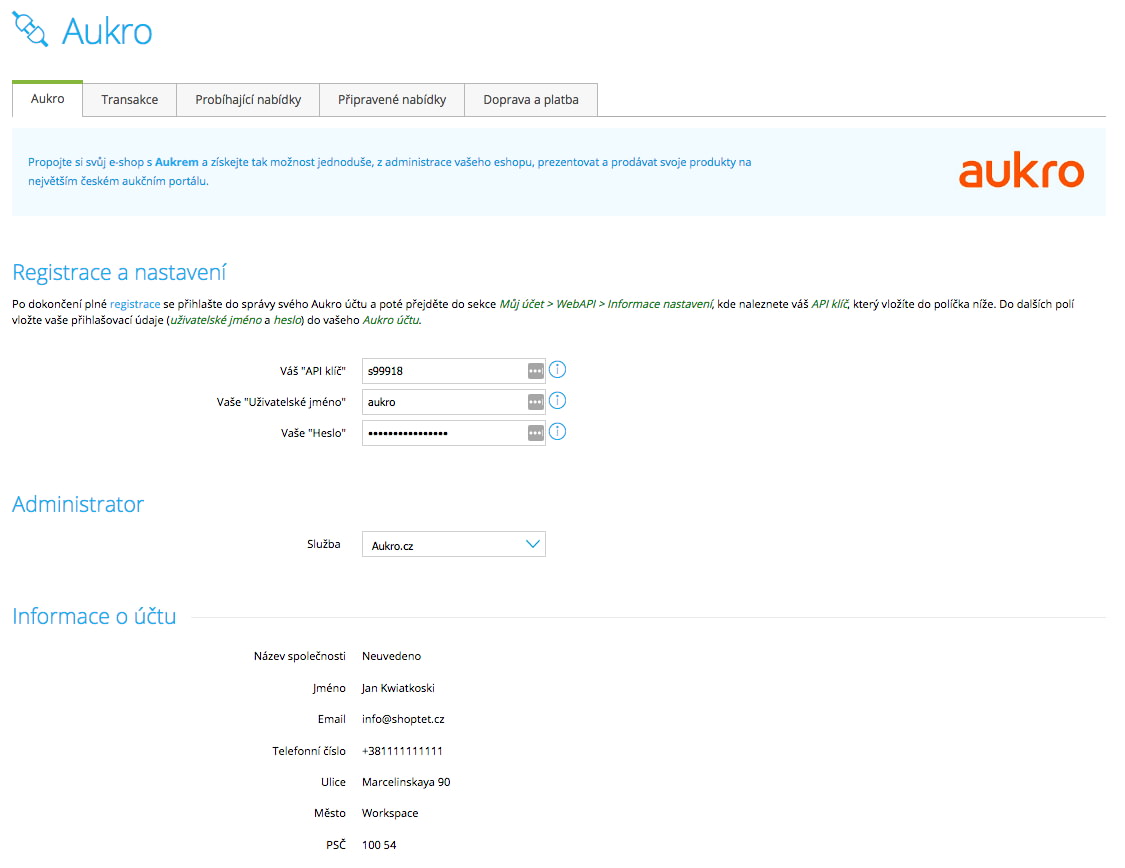1125x868 pixels.
Task: Click the Aukro plug icon in header
Action: tap(30, 30)
